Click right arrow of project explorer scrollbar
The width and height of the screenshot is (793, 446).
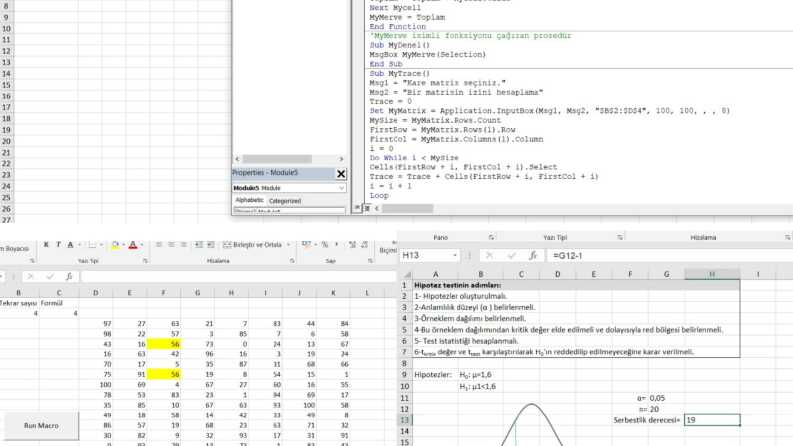[341, 159]
